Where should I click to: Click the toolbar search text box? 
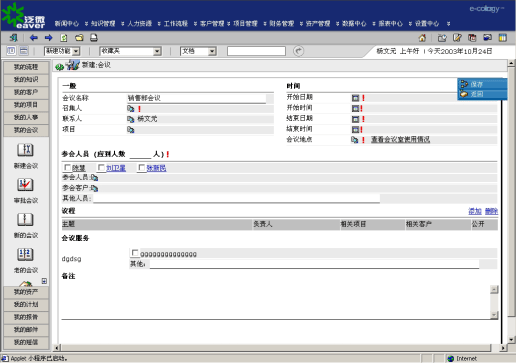(256, 51)
